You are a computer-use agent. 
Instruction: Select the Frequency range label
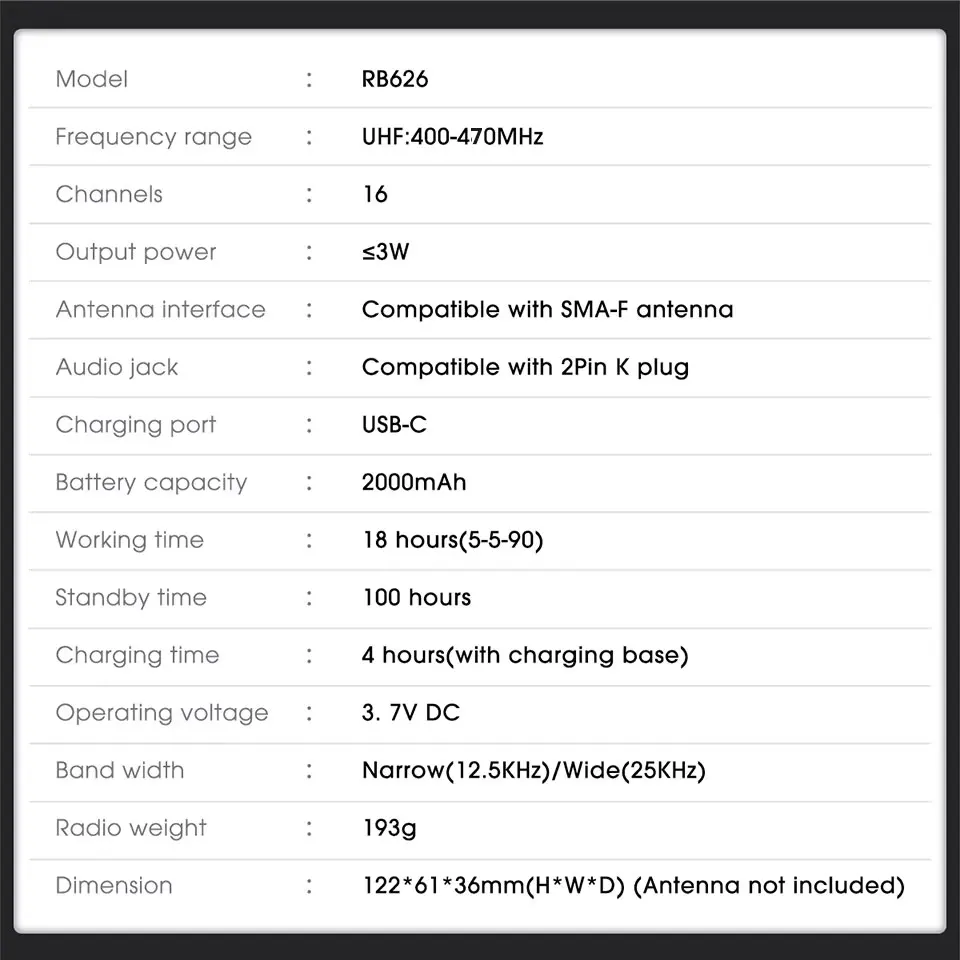pos(153,137)
